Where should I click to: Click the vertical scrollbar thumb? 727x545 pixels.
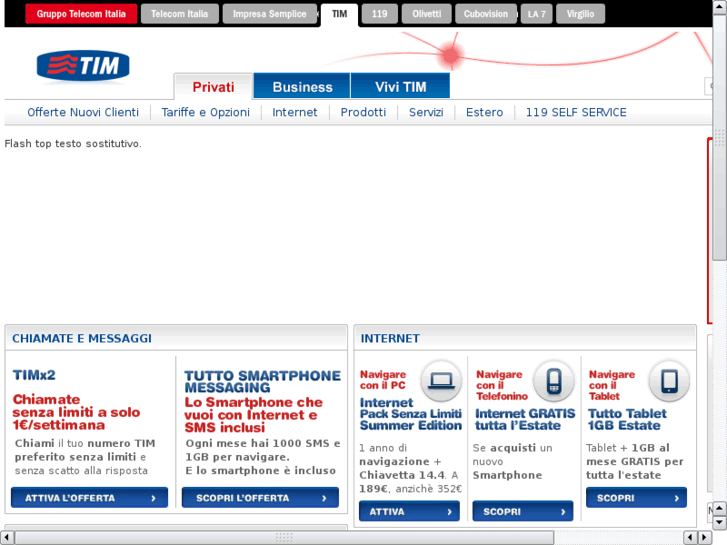(x=720, y=137)
